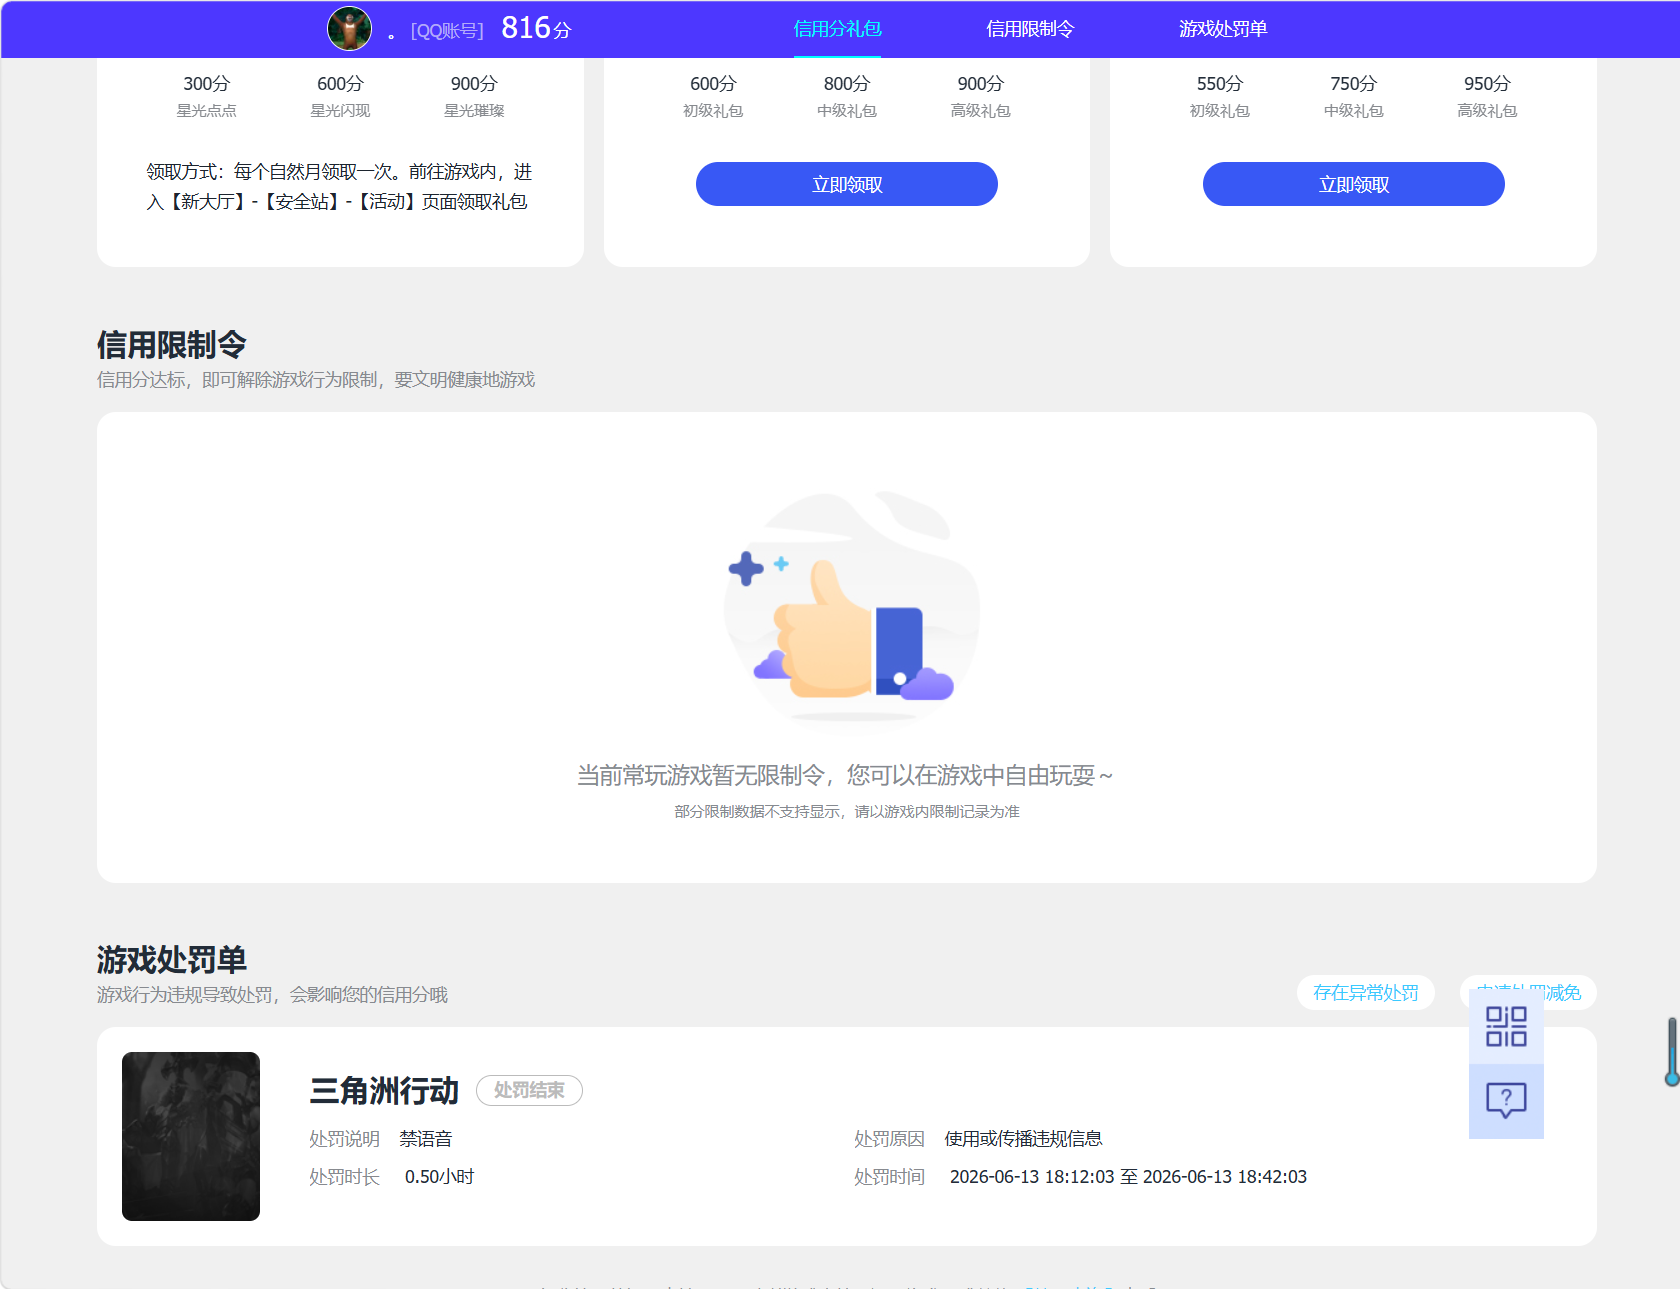Viewport: 1680px width, 1289px height.
Task: Click the 处罚结束 status badge
Action: click(529, 1090)
